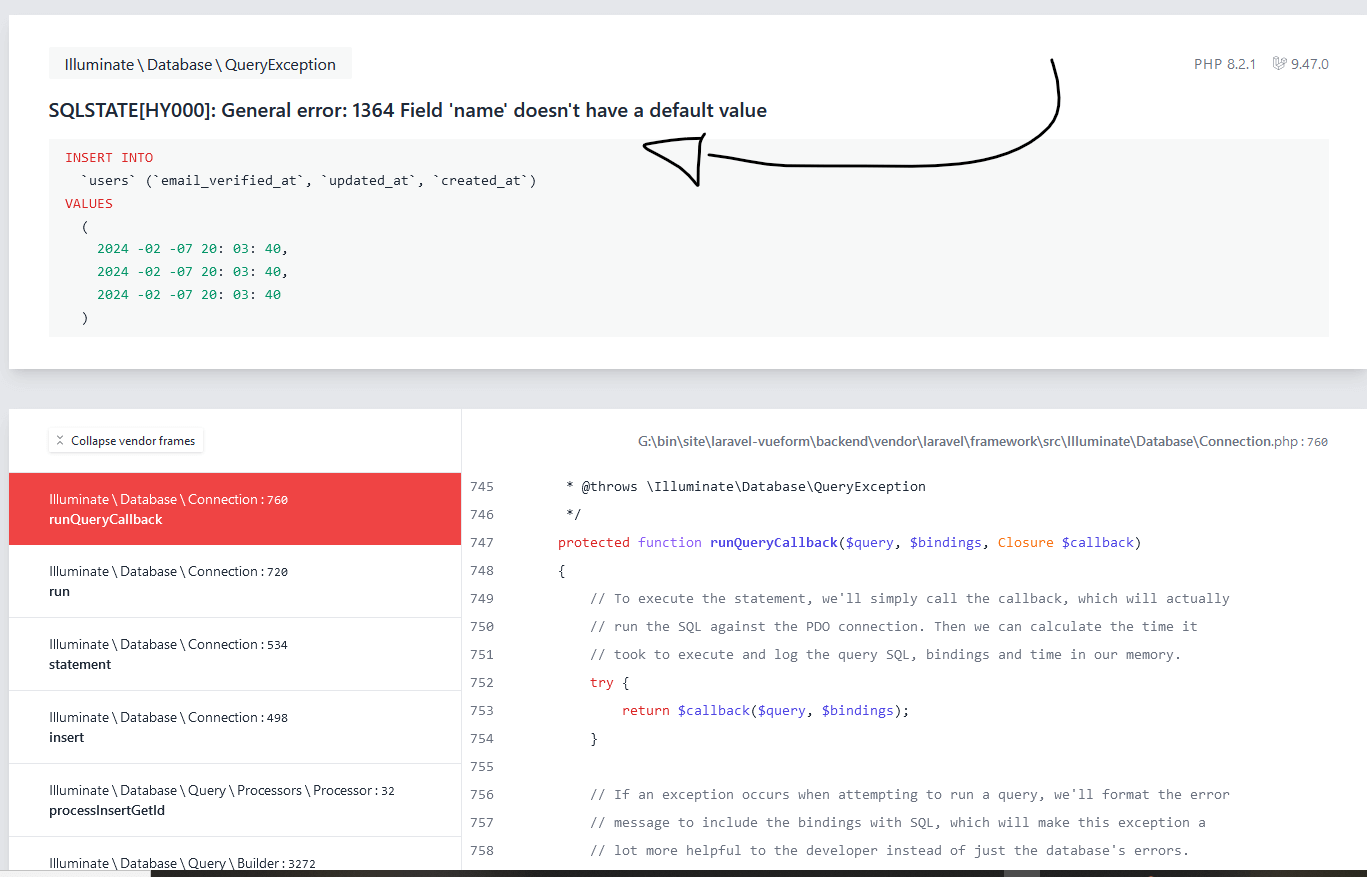Click the Illuminate\Database\QueryException class label

pyautogui.click(x=200, y=64)
